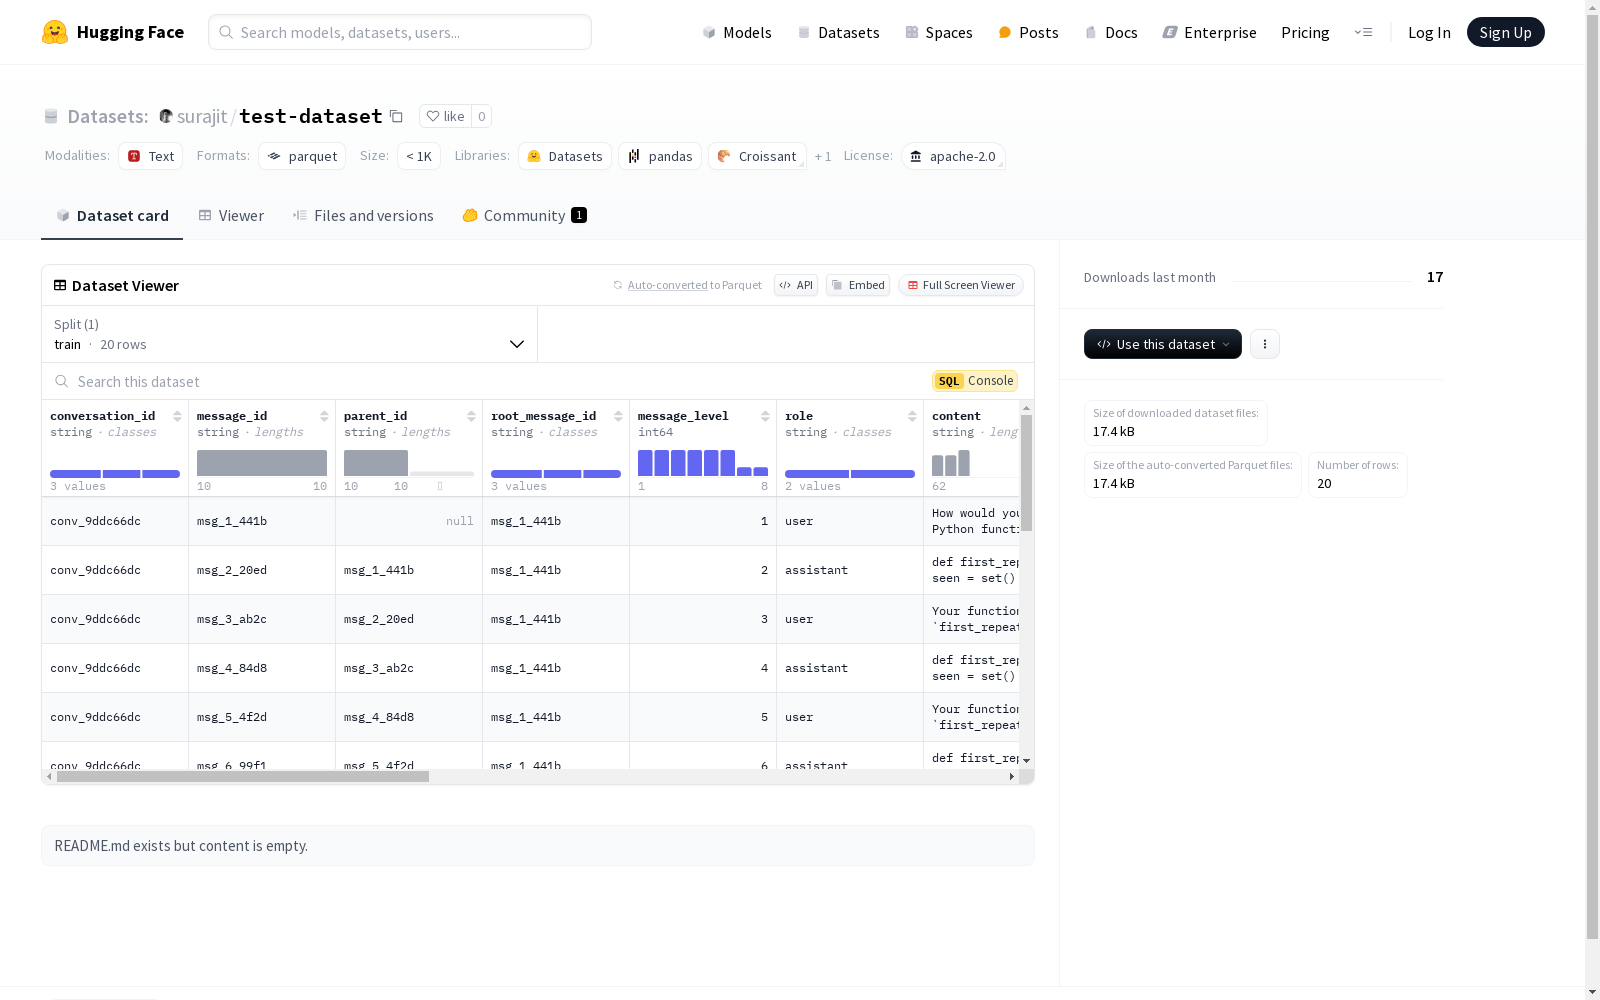Screen dimensions: 1600x1000
Task: Go to Models in navigation
Action: point(737,32)
